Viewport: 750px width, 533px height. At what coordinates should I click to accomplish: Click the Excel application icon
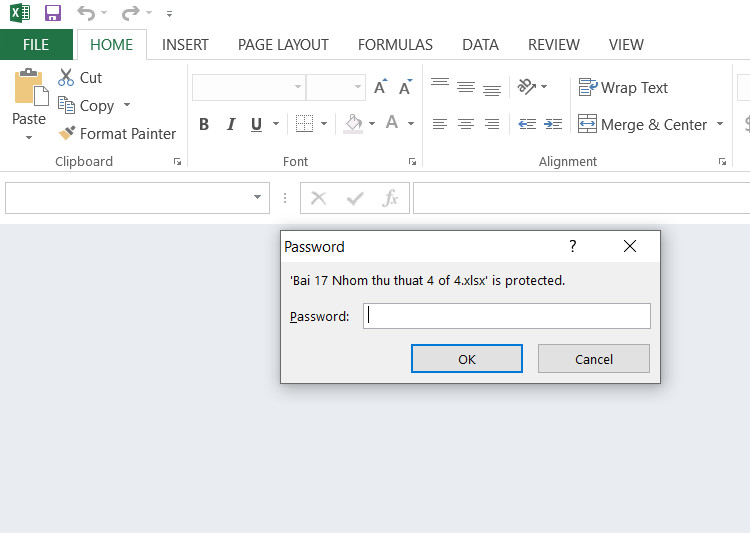[x=20, y=13]
